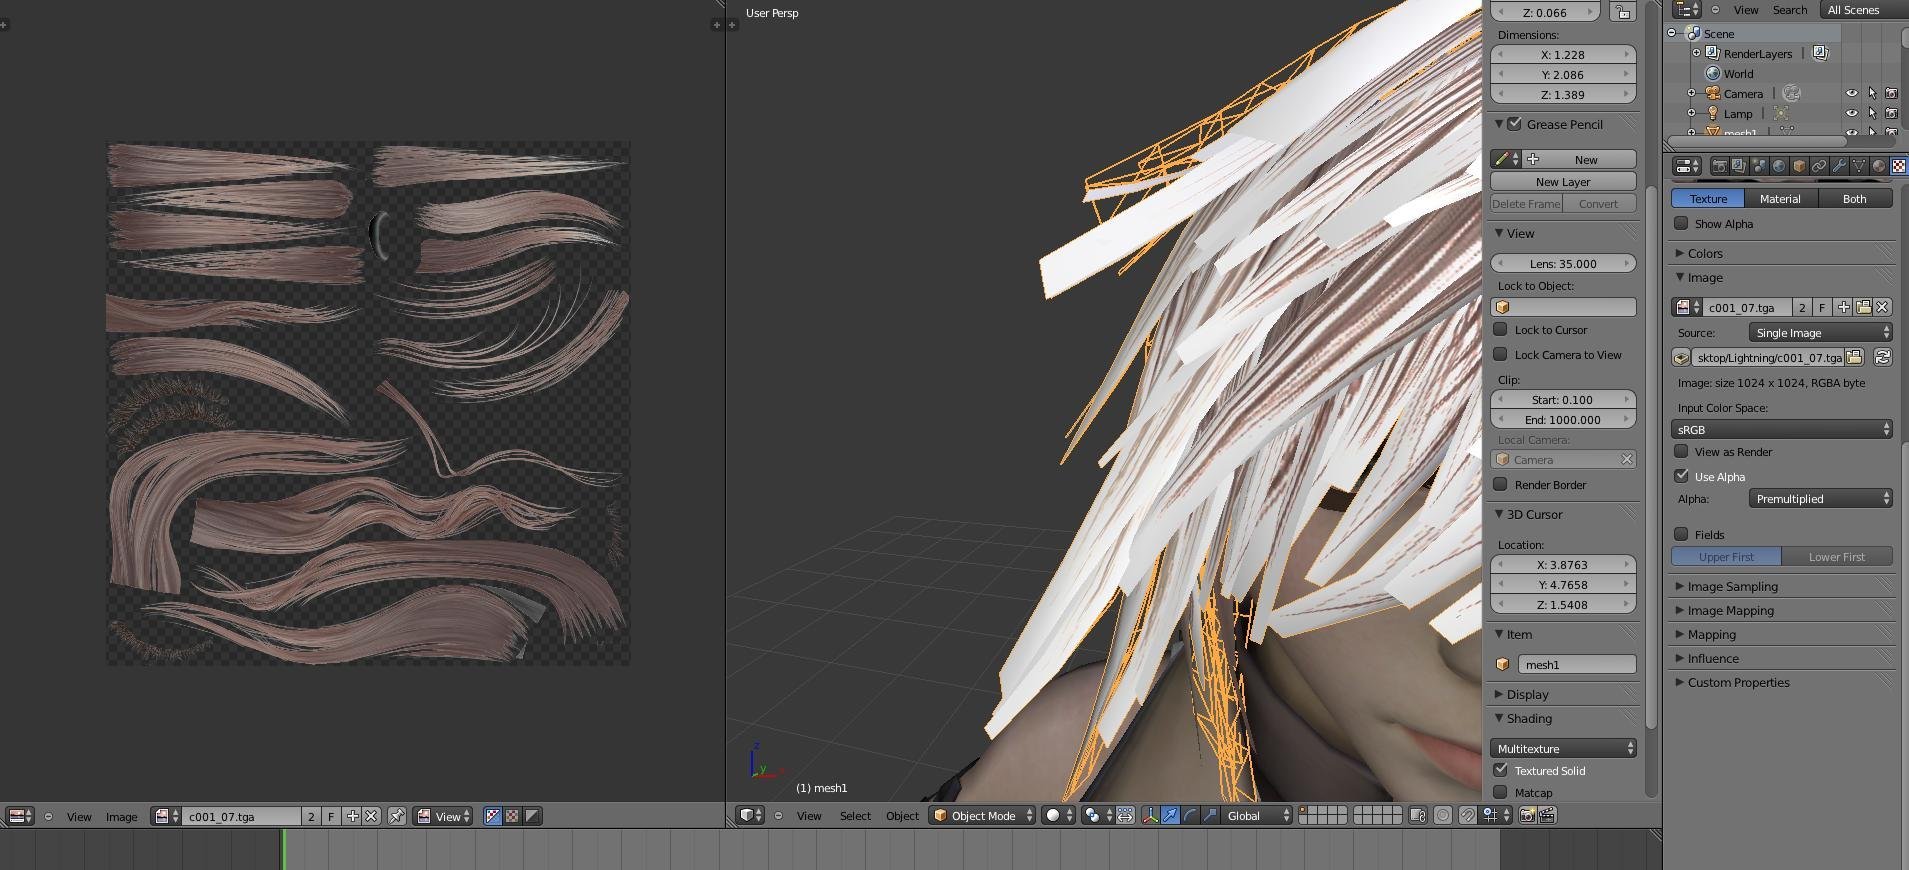This screenshot has width=1909, height=870.
Task: Enable Lock to Cursor checkbox
Action: (x=1500, y=329)
